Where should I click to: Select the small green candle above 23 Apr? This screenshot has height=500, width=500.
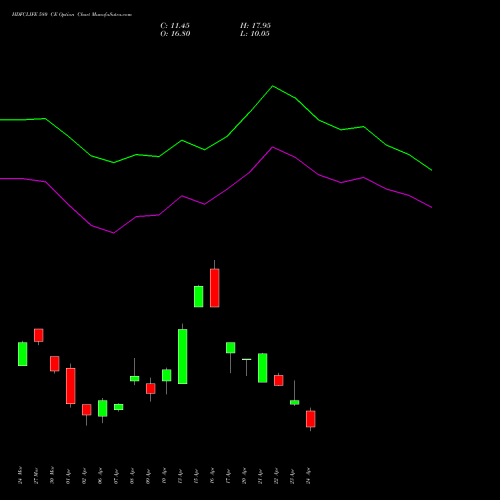click(x=295, y=402)
